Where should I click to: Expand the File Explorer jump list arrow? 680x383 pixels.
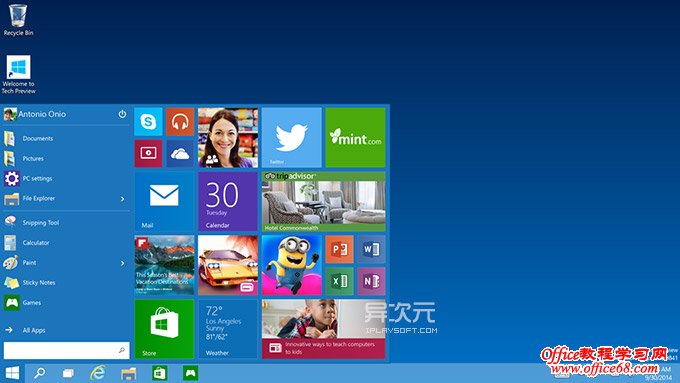click(x=123, y=199)
